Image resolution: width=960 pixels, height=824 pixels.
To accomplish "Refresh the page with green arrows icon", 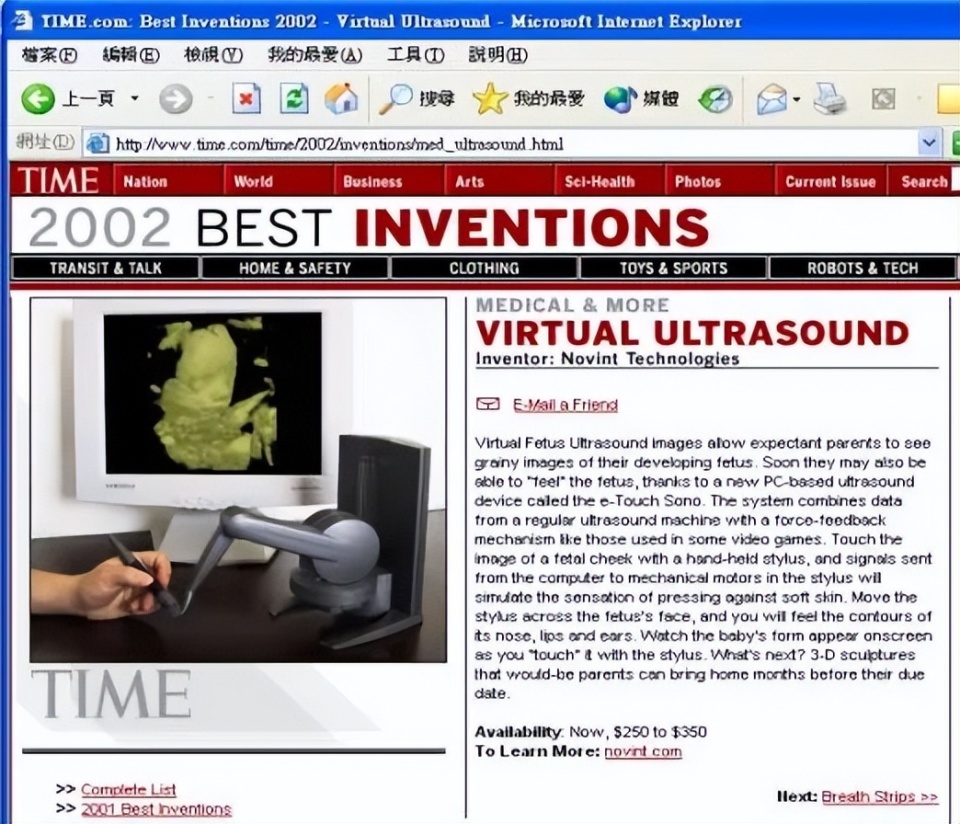I will (x=294, y=98).
